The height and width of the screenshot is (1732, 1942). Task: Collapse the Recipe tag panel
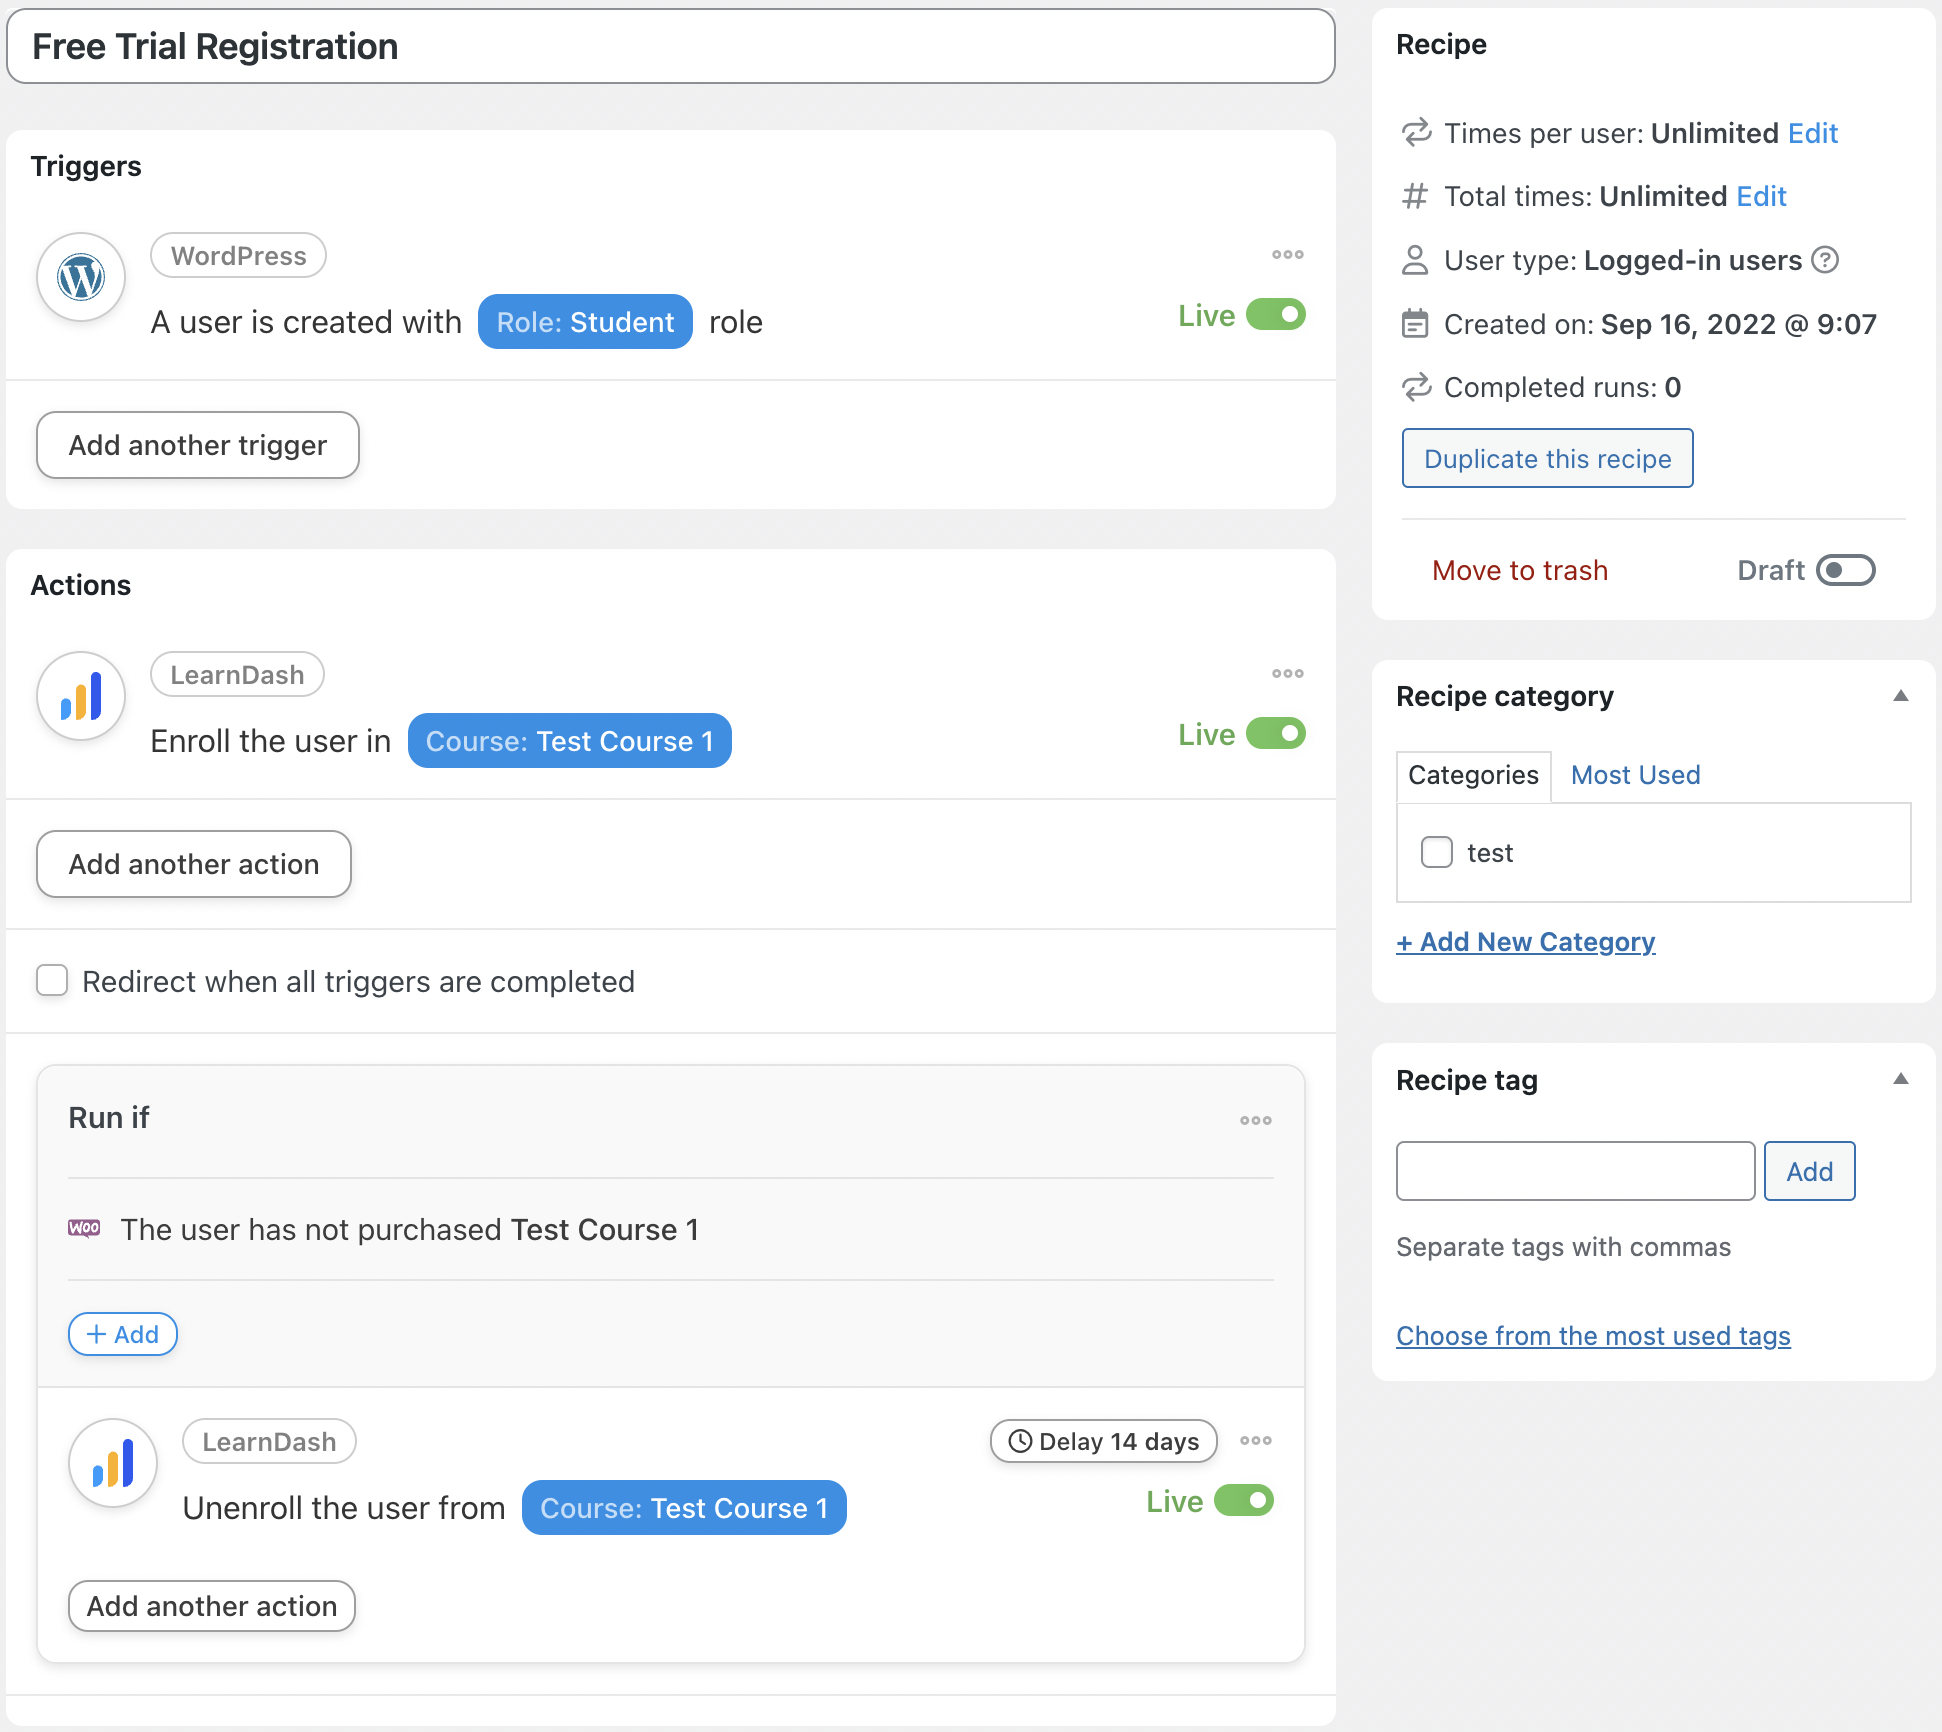pyautogui.click(x=1900, y=1078)
